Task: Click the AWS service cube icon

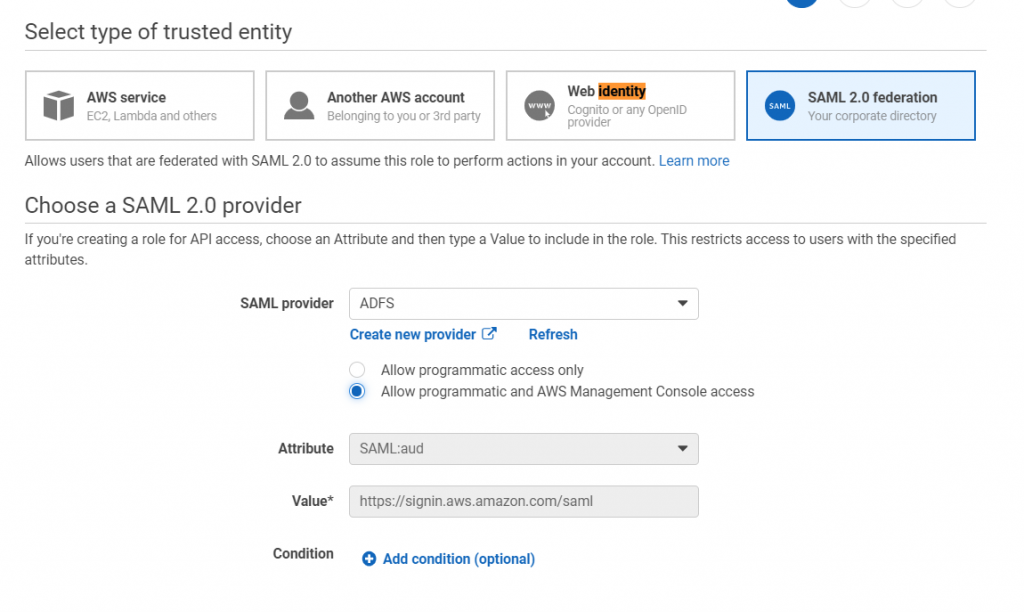Action: 59,105
